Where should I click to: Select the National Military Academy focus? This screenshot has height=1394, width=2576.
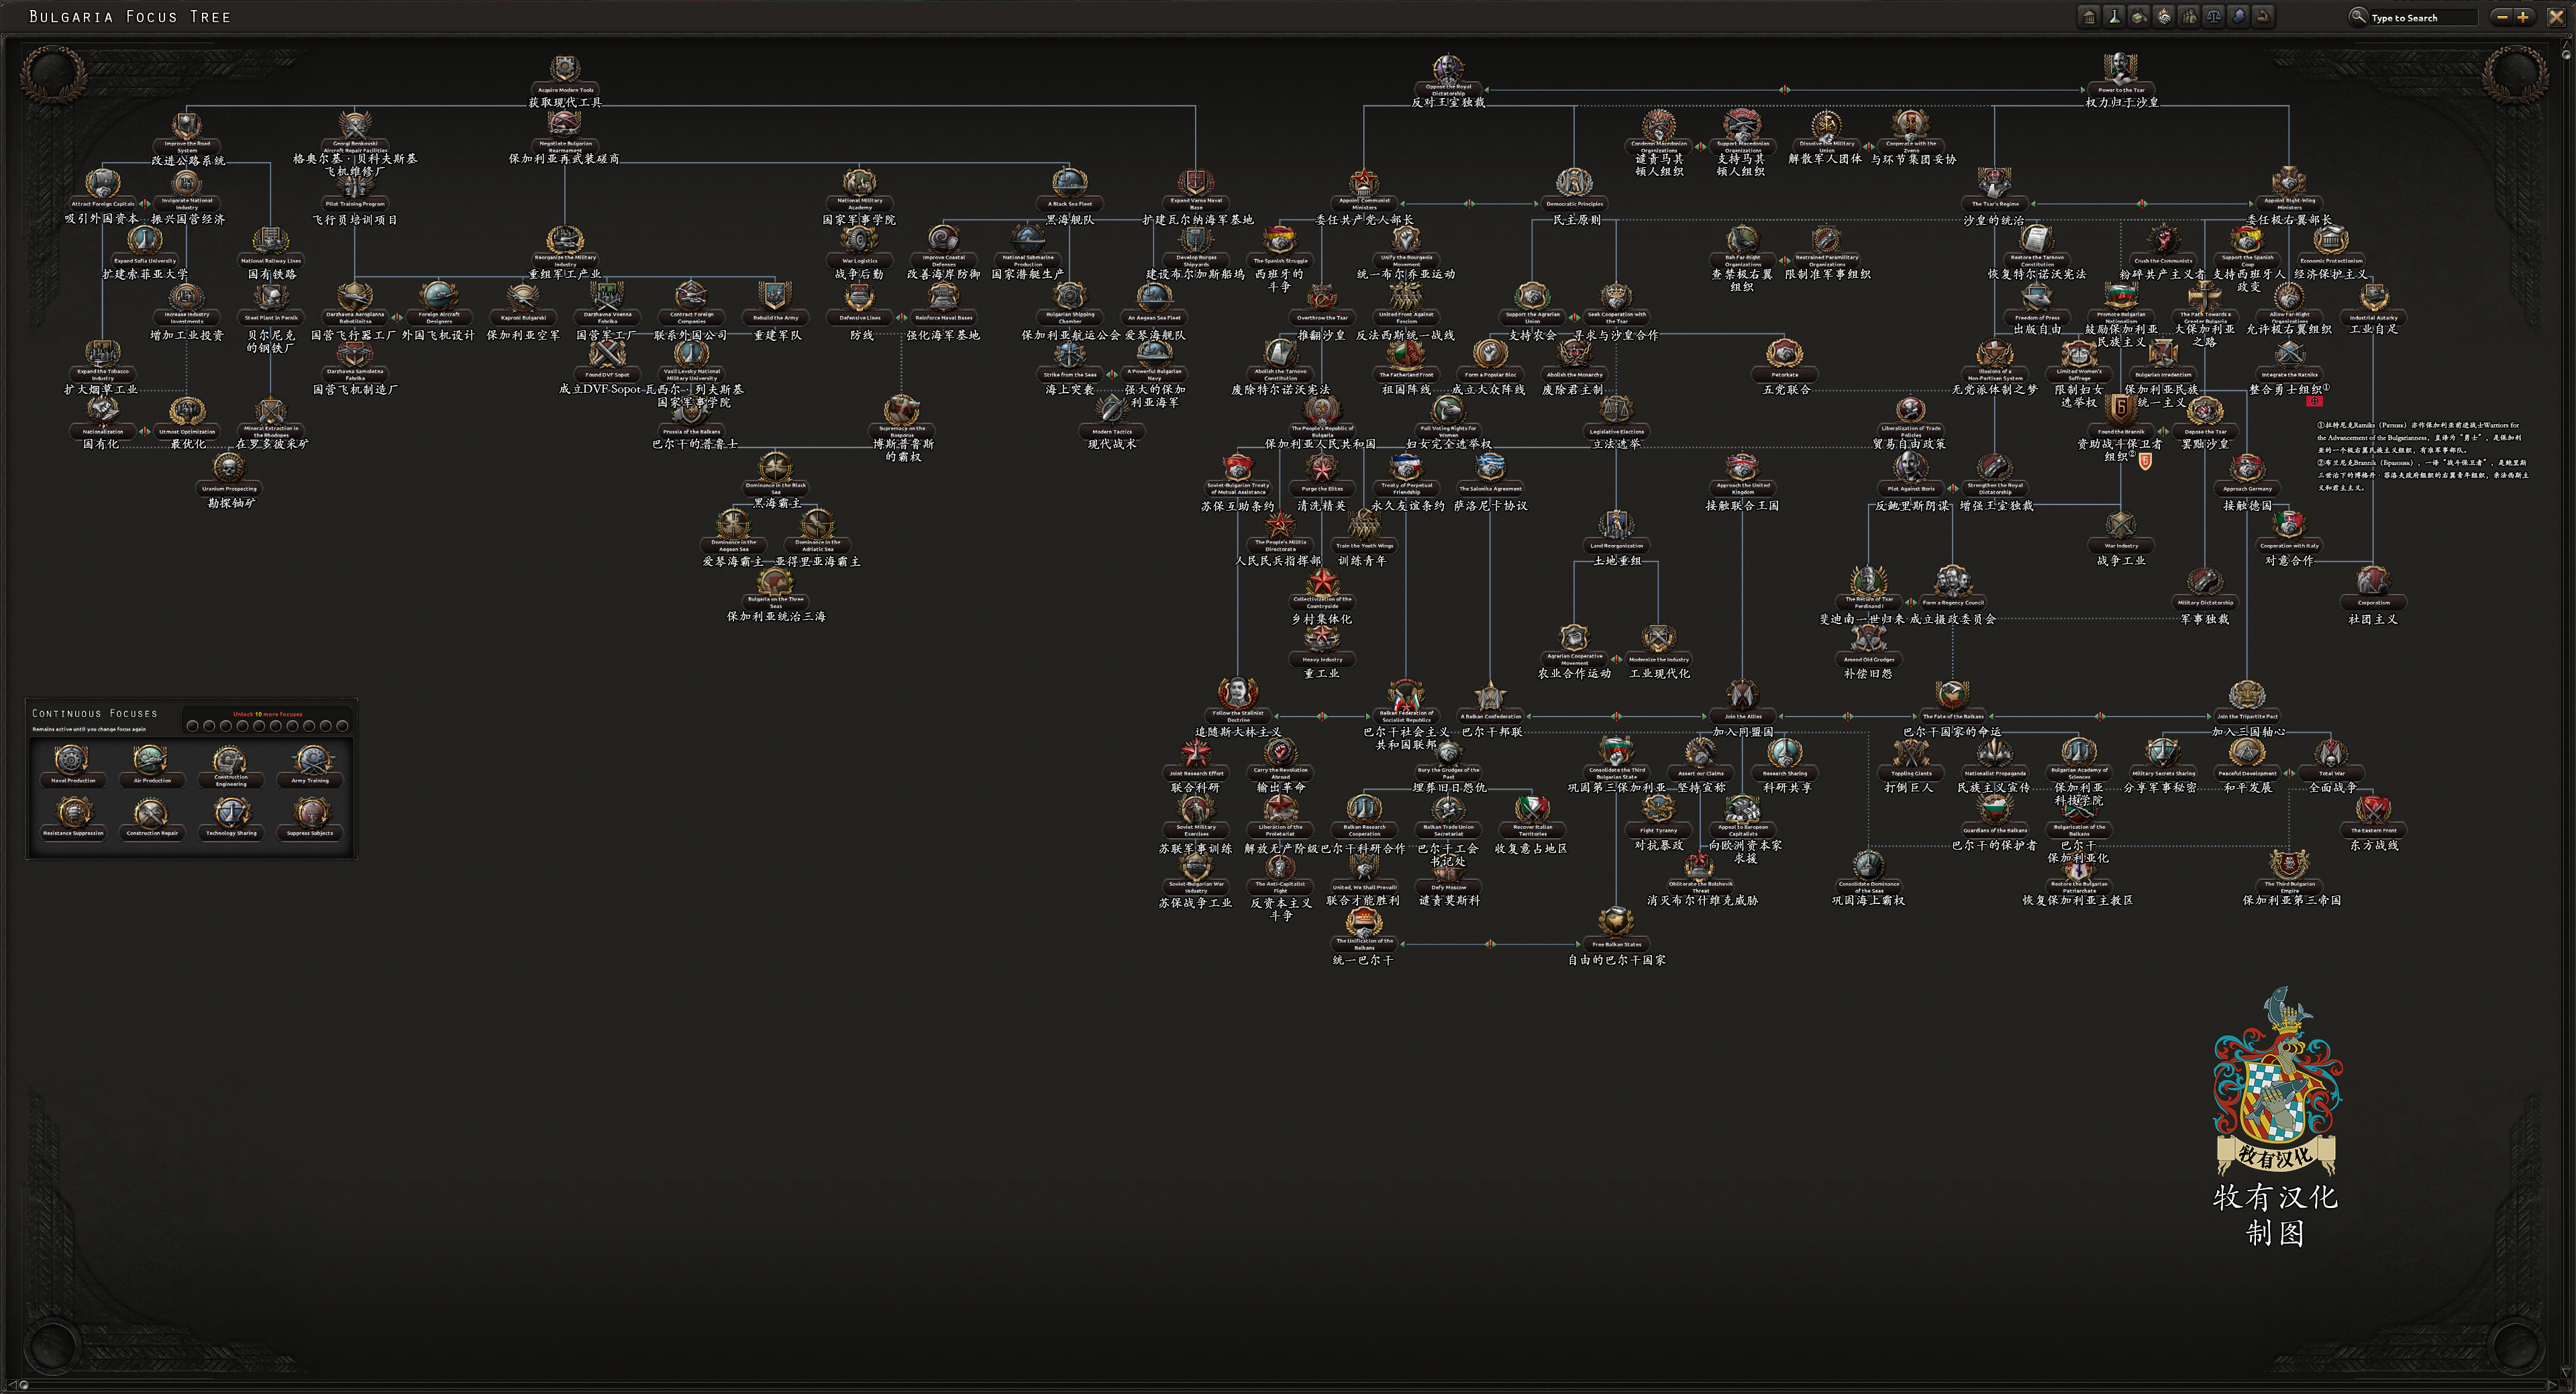pyautogui.click(x=859, y=190)
